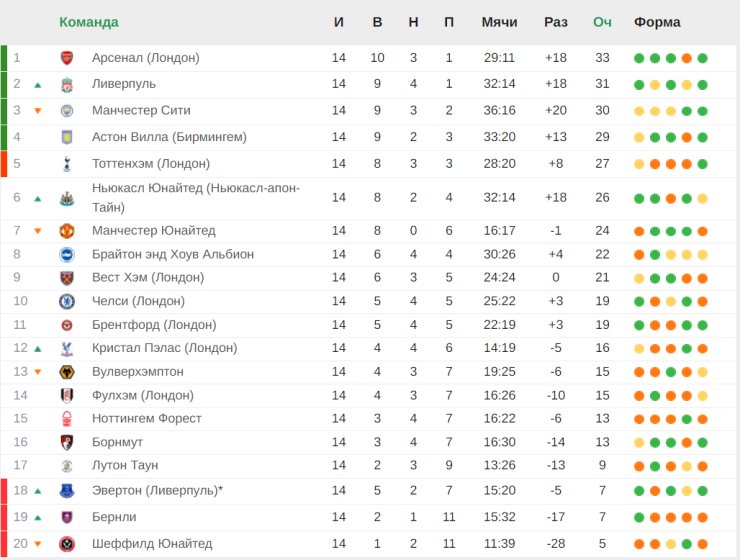Open Астон Вилла (Бирмингем) team link
740x560 pixels.
(169, 137)
